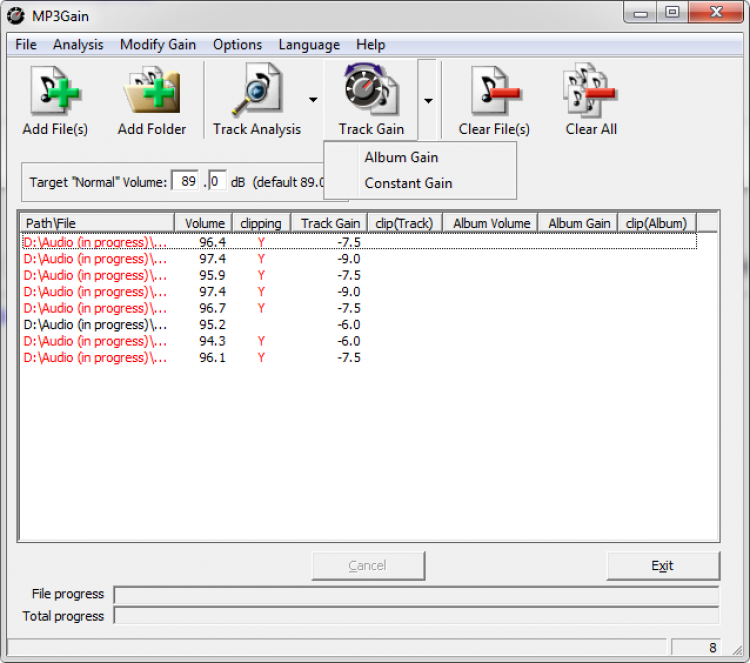750x663 pixels.
Task: Select file row with volume 95.9
Action: click(x=359, y=275)
